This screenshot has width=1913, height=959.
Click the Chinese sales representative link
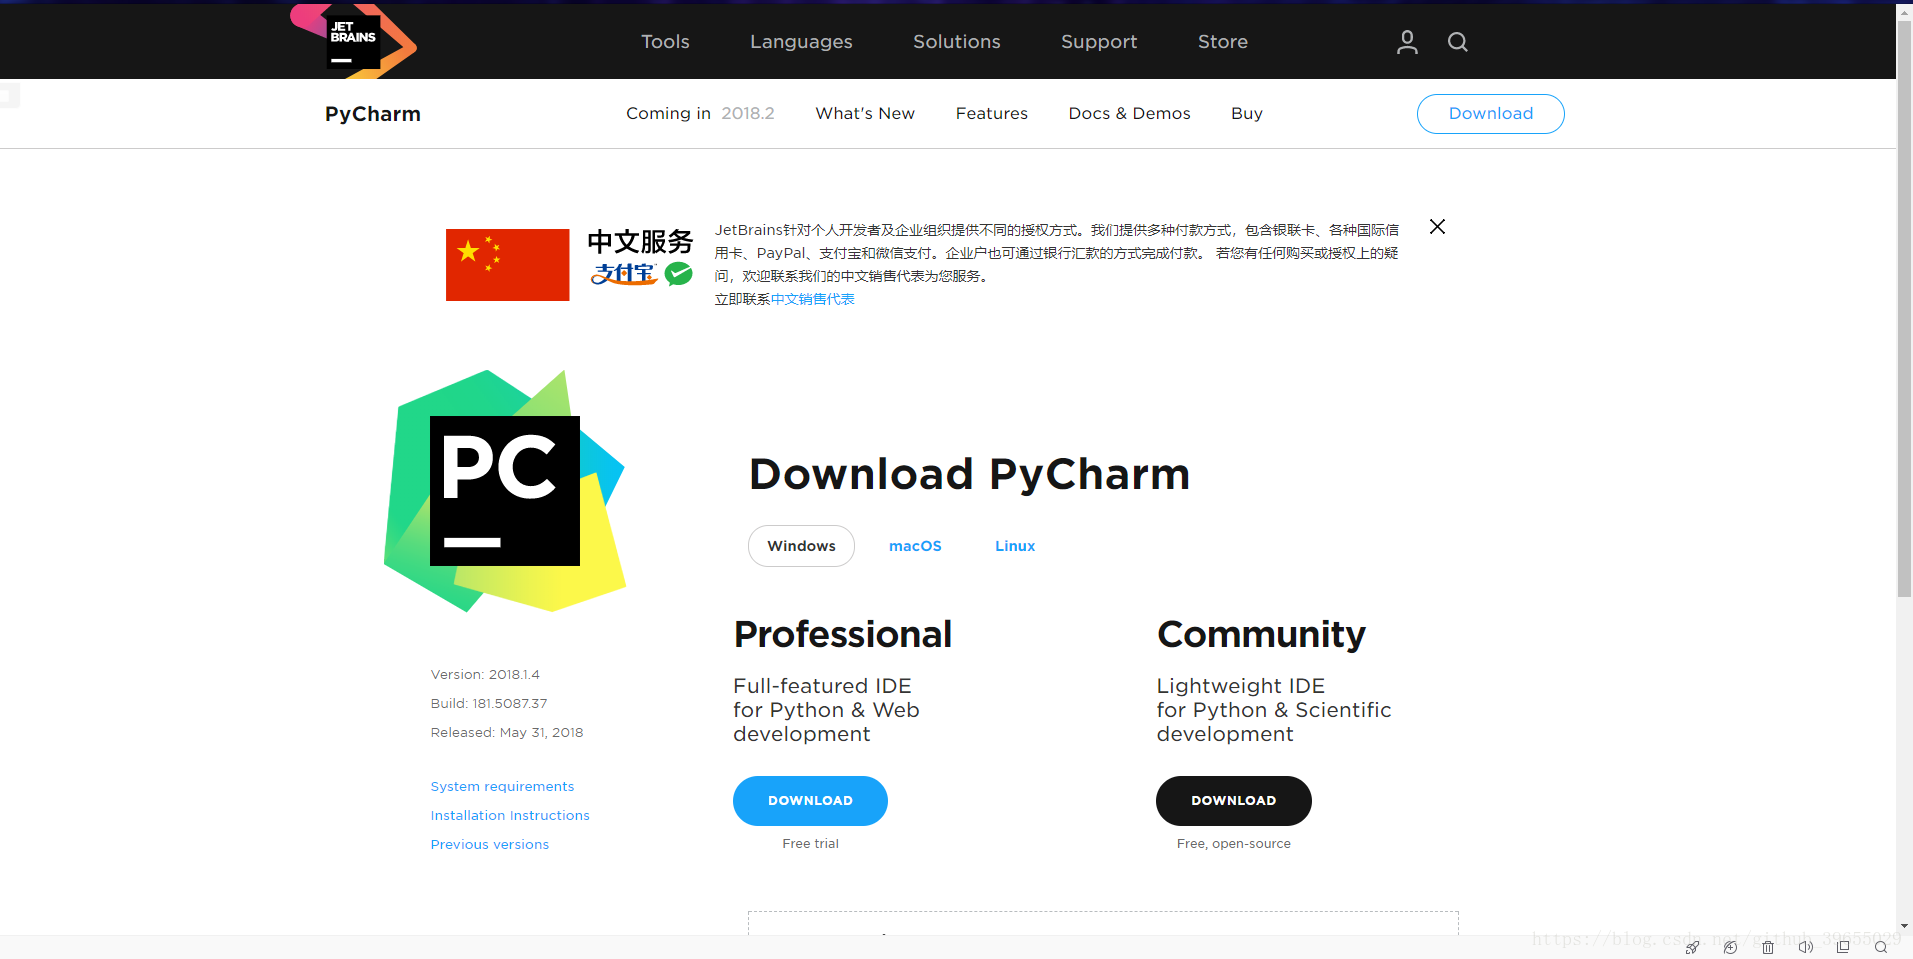click(812, 299)
